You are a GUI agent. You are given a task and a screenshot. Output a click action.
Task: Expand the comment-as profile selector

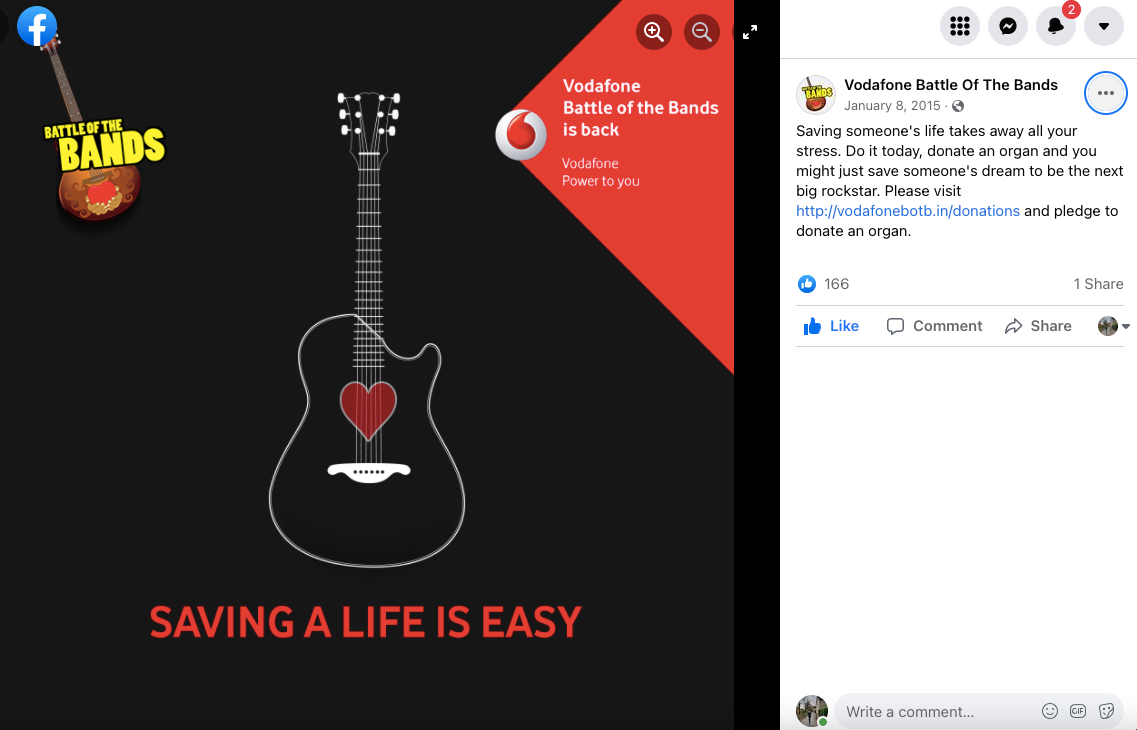1114,326
